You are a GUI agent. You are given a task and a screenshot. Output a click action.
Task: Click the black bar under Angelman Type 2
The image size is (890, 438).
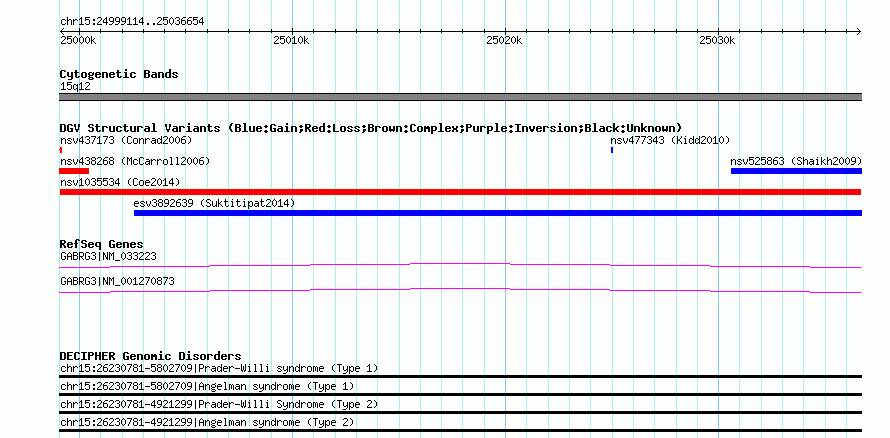pos(460,431)
